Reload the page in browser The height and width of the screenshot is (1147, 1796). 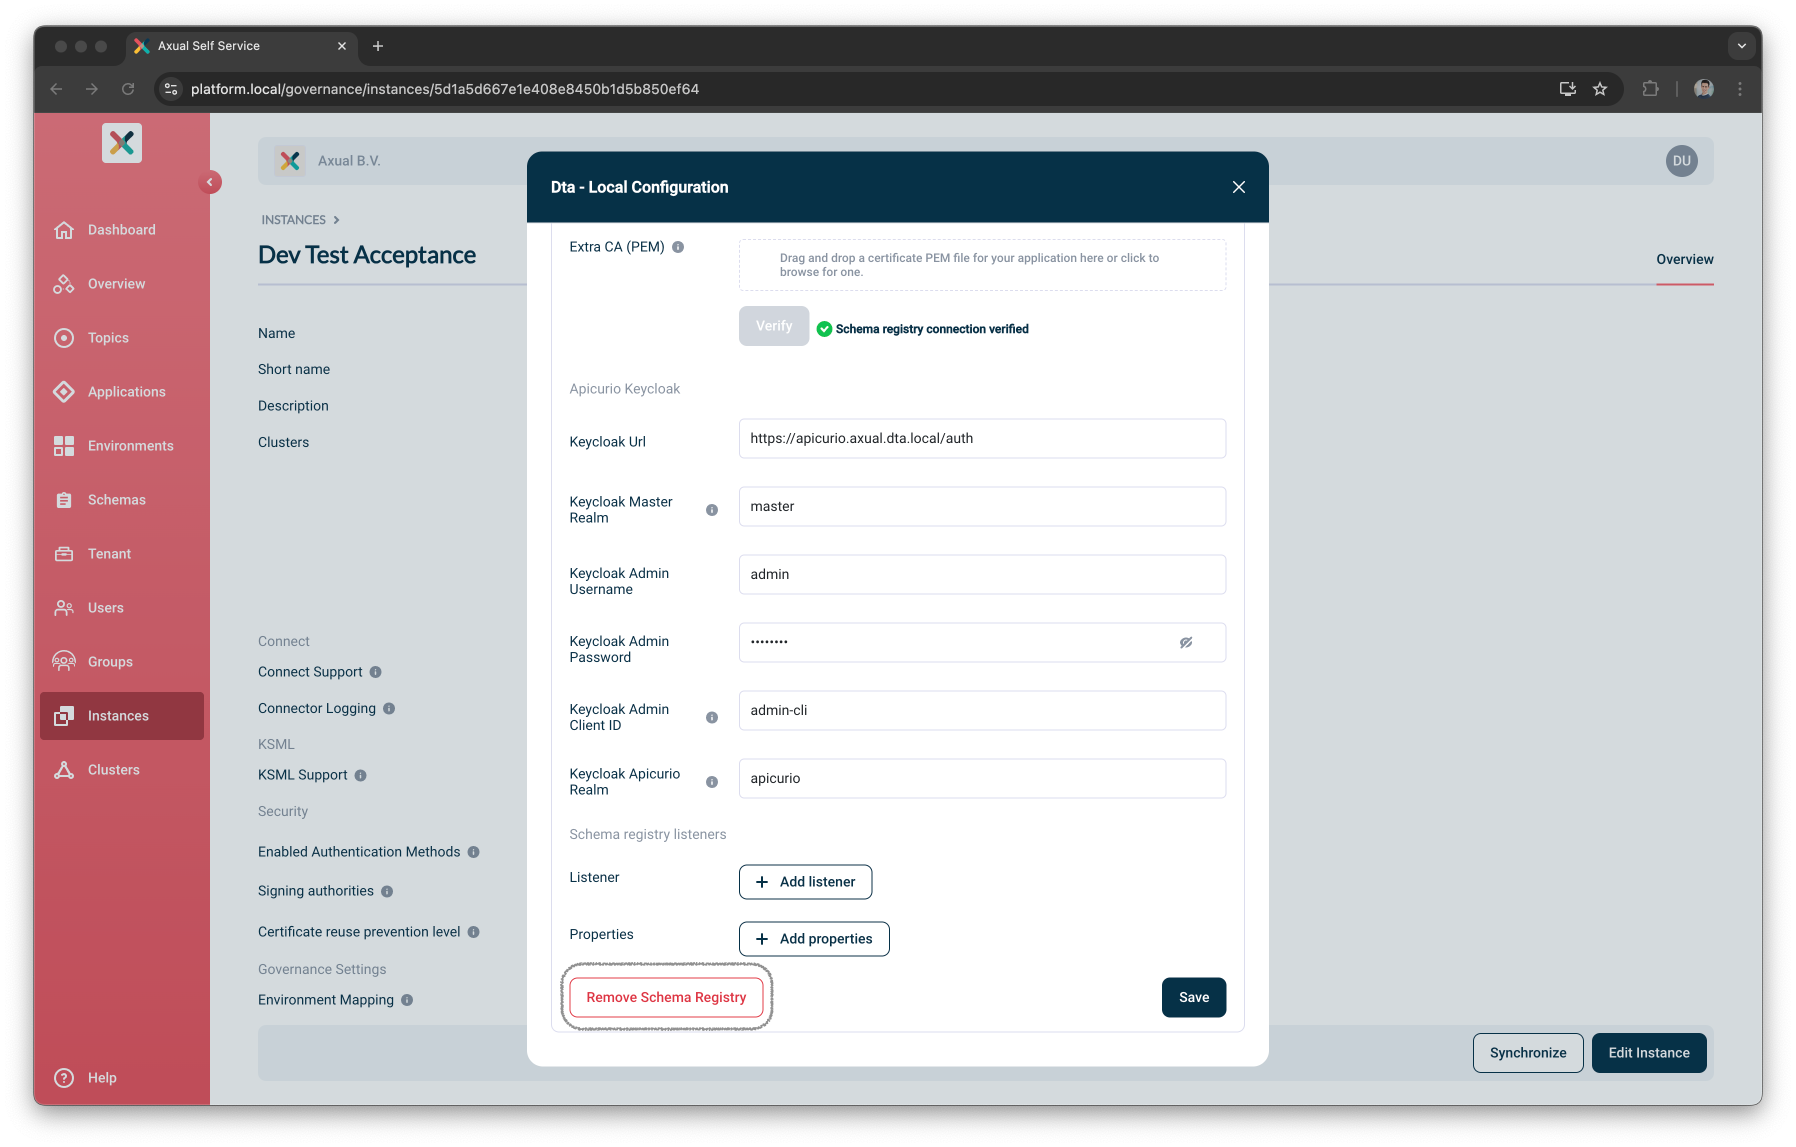tap(128, 89)
